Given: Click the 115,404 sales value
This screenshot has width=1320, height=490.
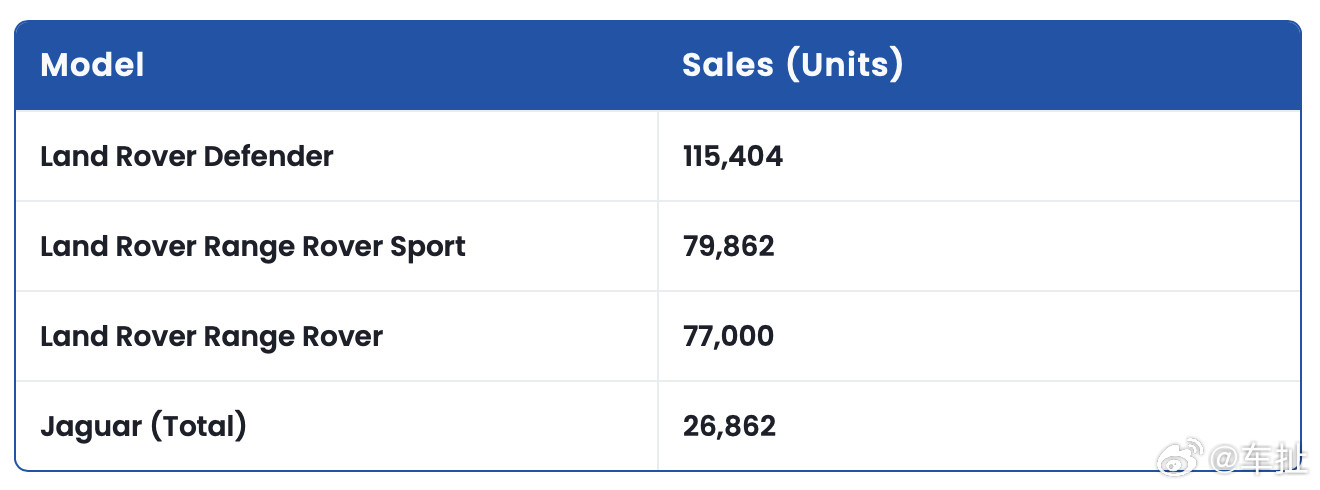Looking at the screenshot, I should (733, 156).
